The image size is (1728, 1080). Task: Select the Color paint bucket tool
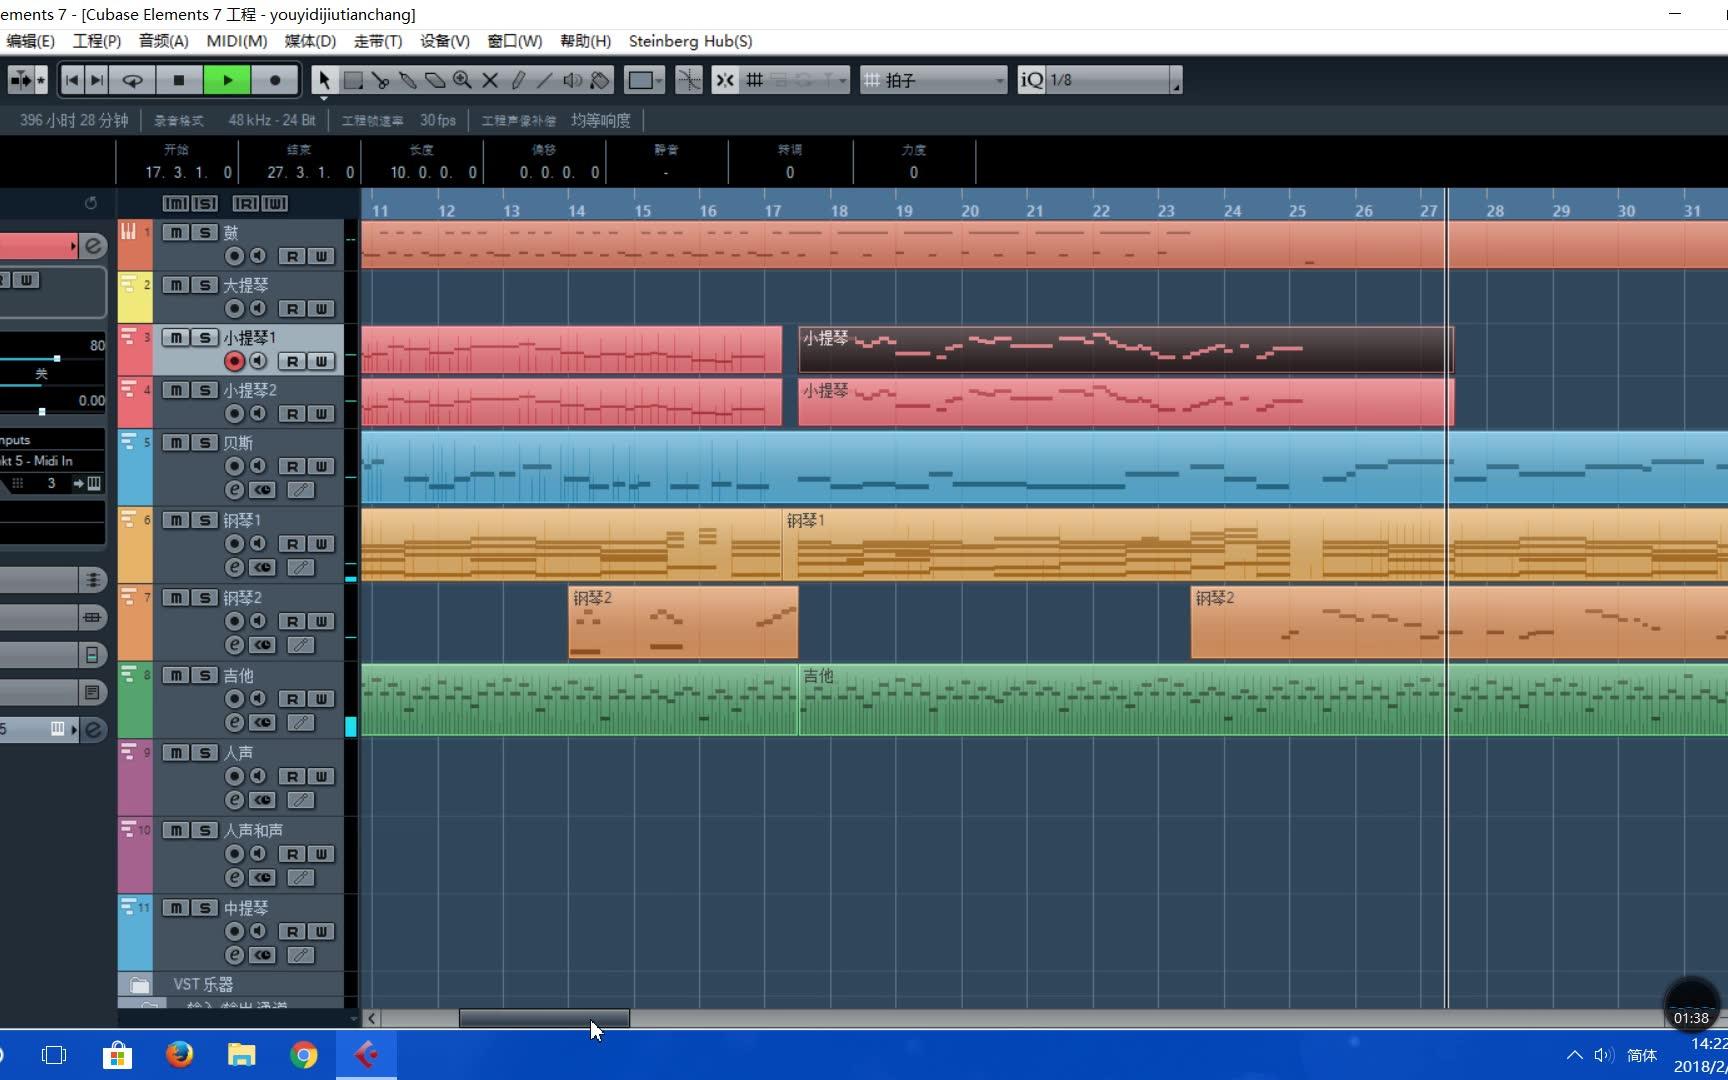pos(600,80)
